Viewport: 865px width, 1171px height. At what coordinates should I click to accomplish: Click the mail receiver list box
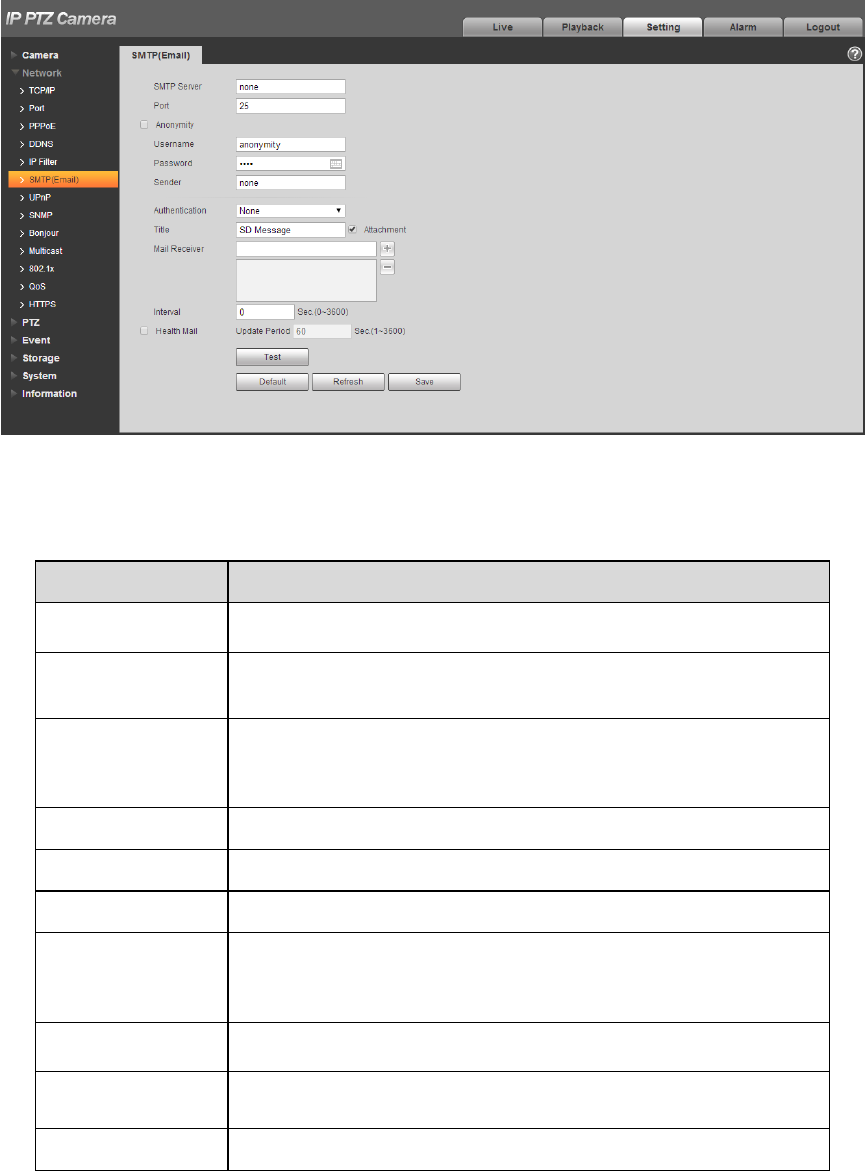tap(306, 281)
